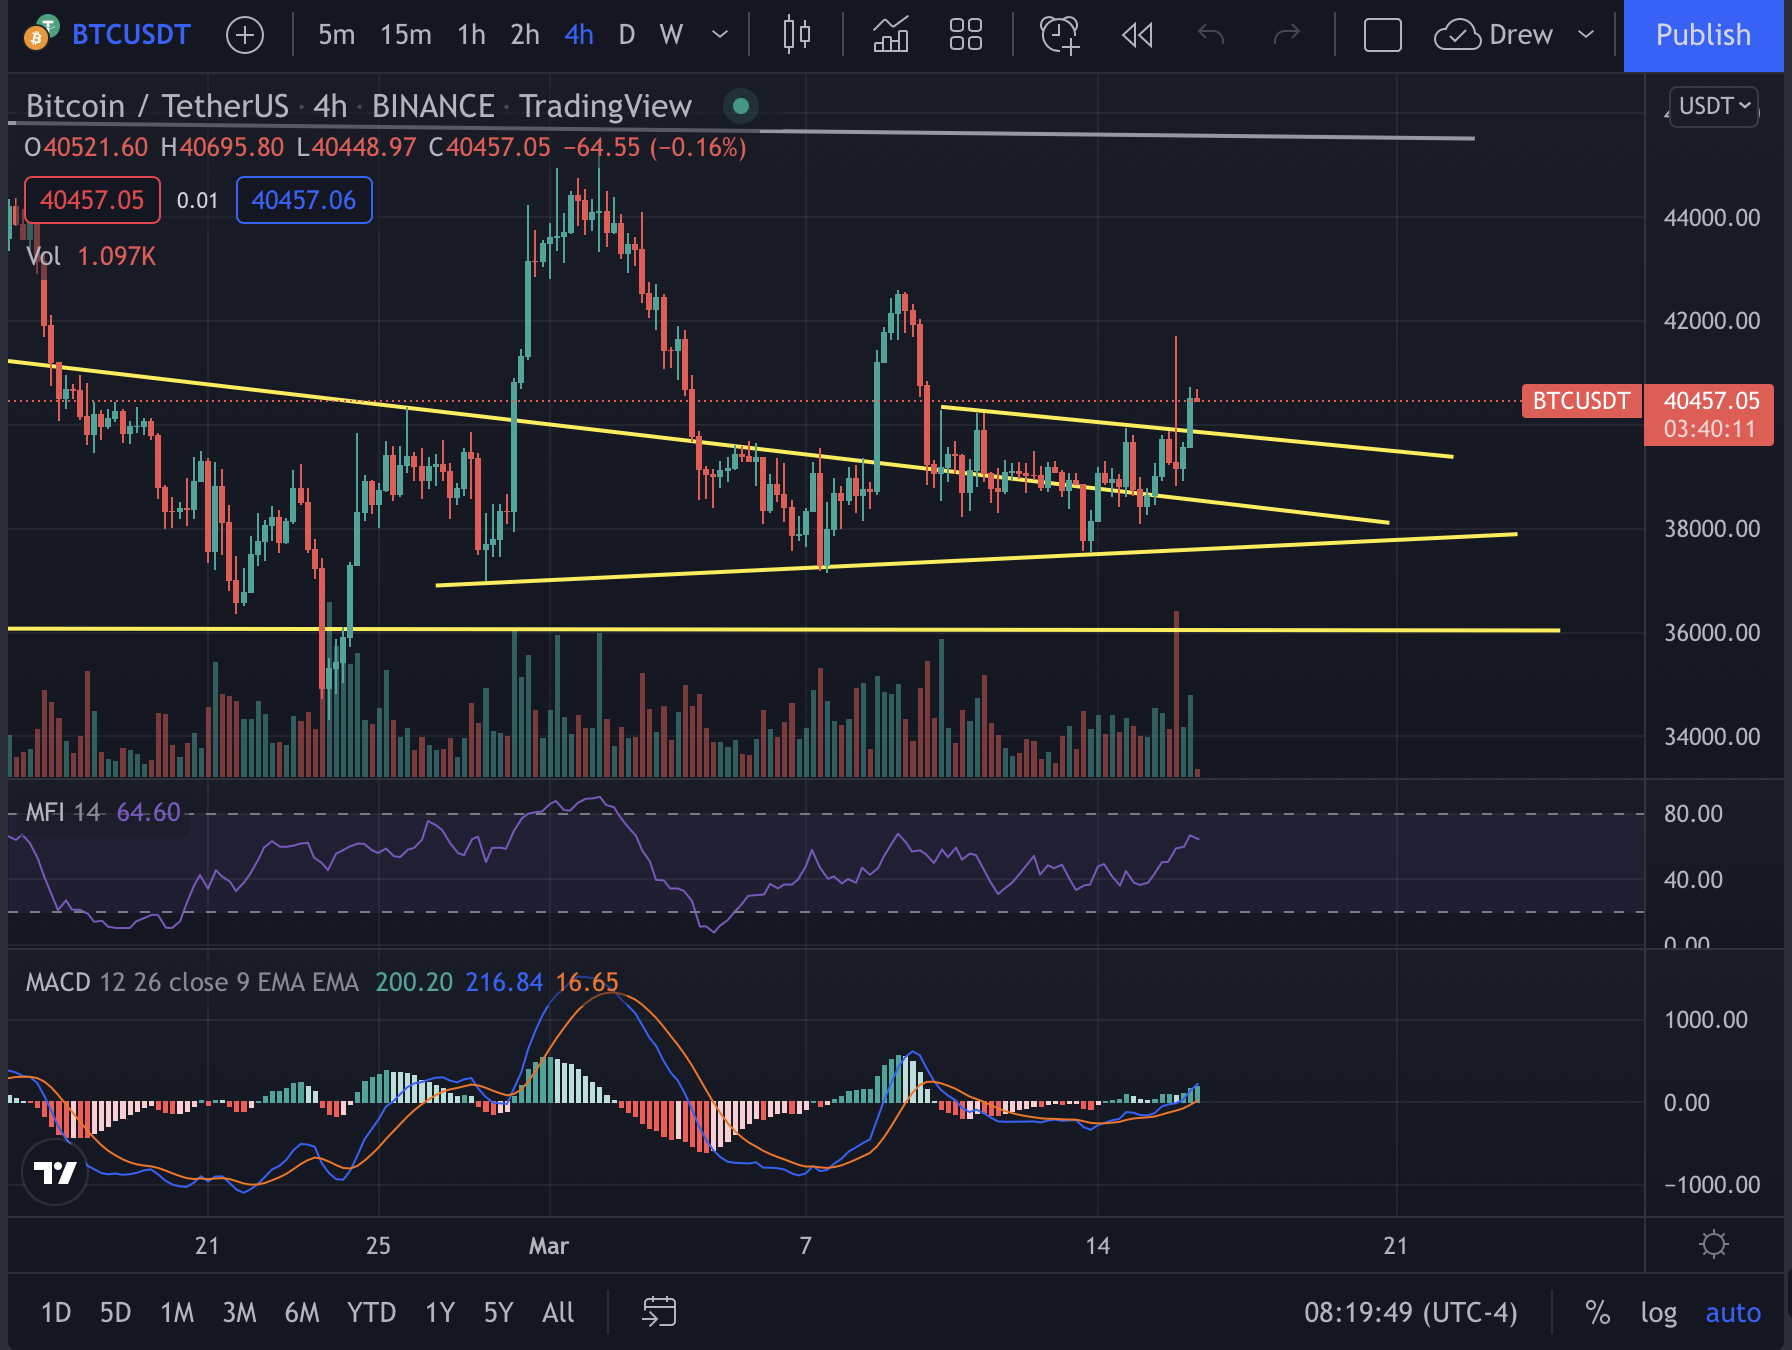The height and width of the screenshot is (1350, 1792).
Task: Click the Mar date label on time axis
Action: coord(548,1246)
